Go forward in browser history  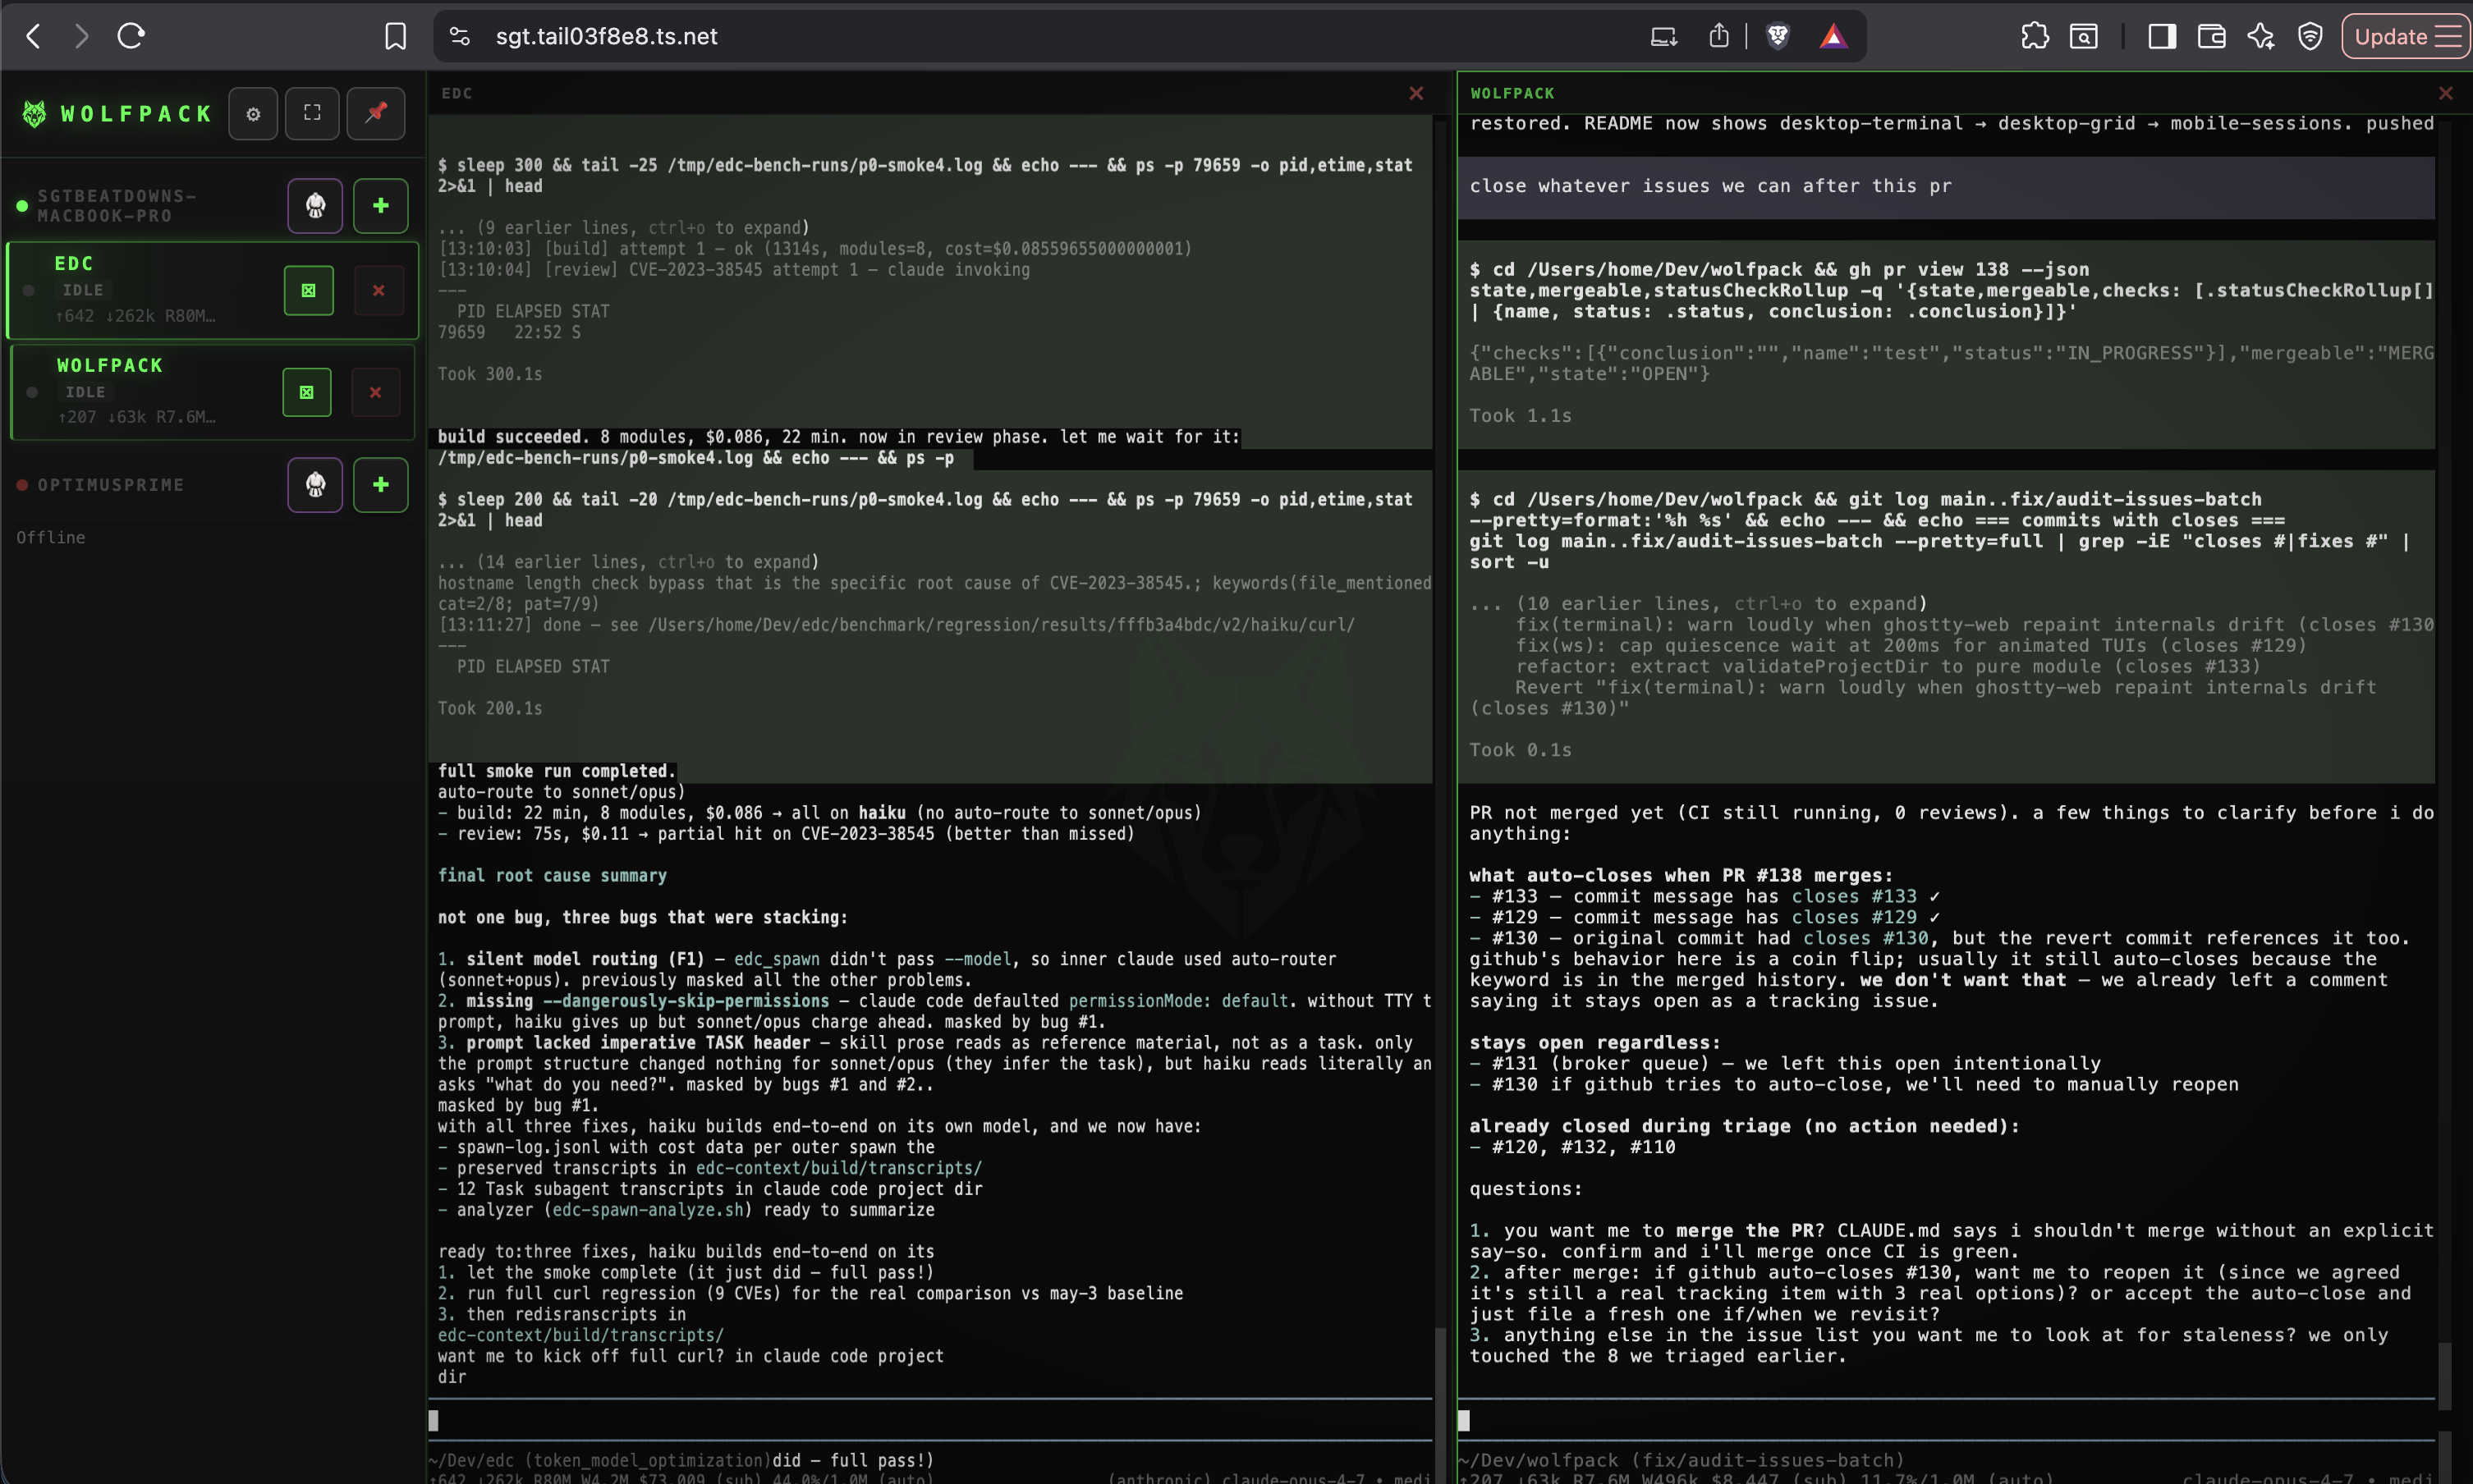82,37
